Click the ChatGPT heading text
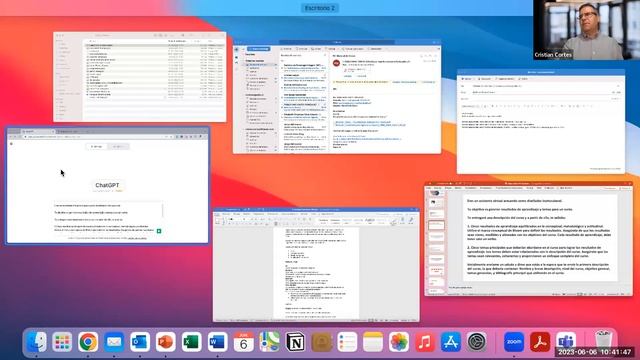 click(x=107, y=185)
